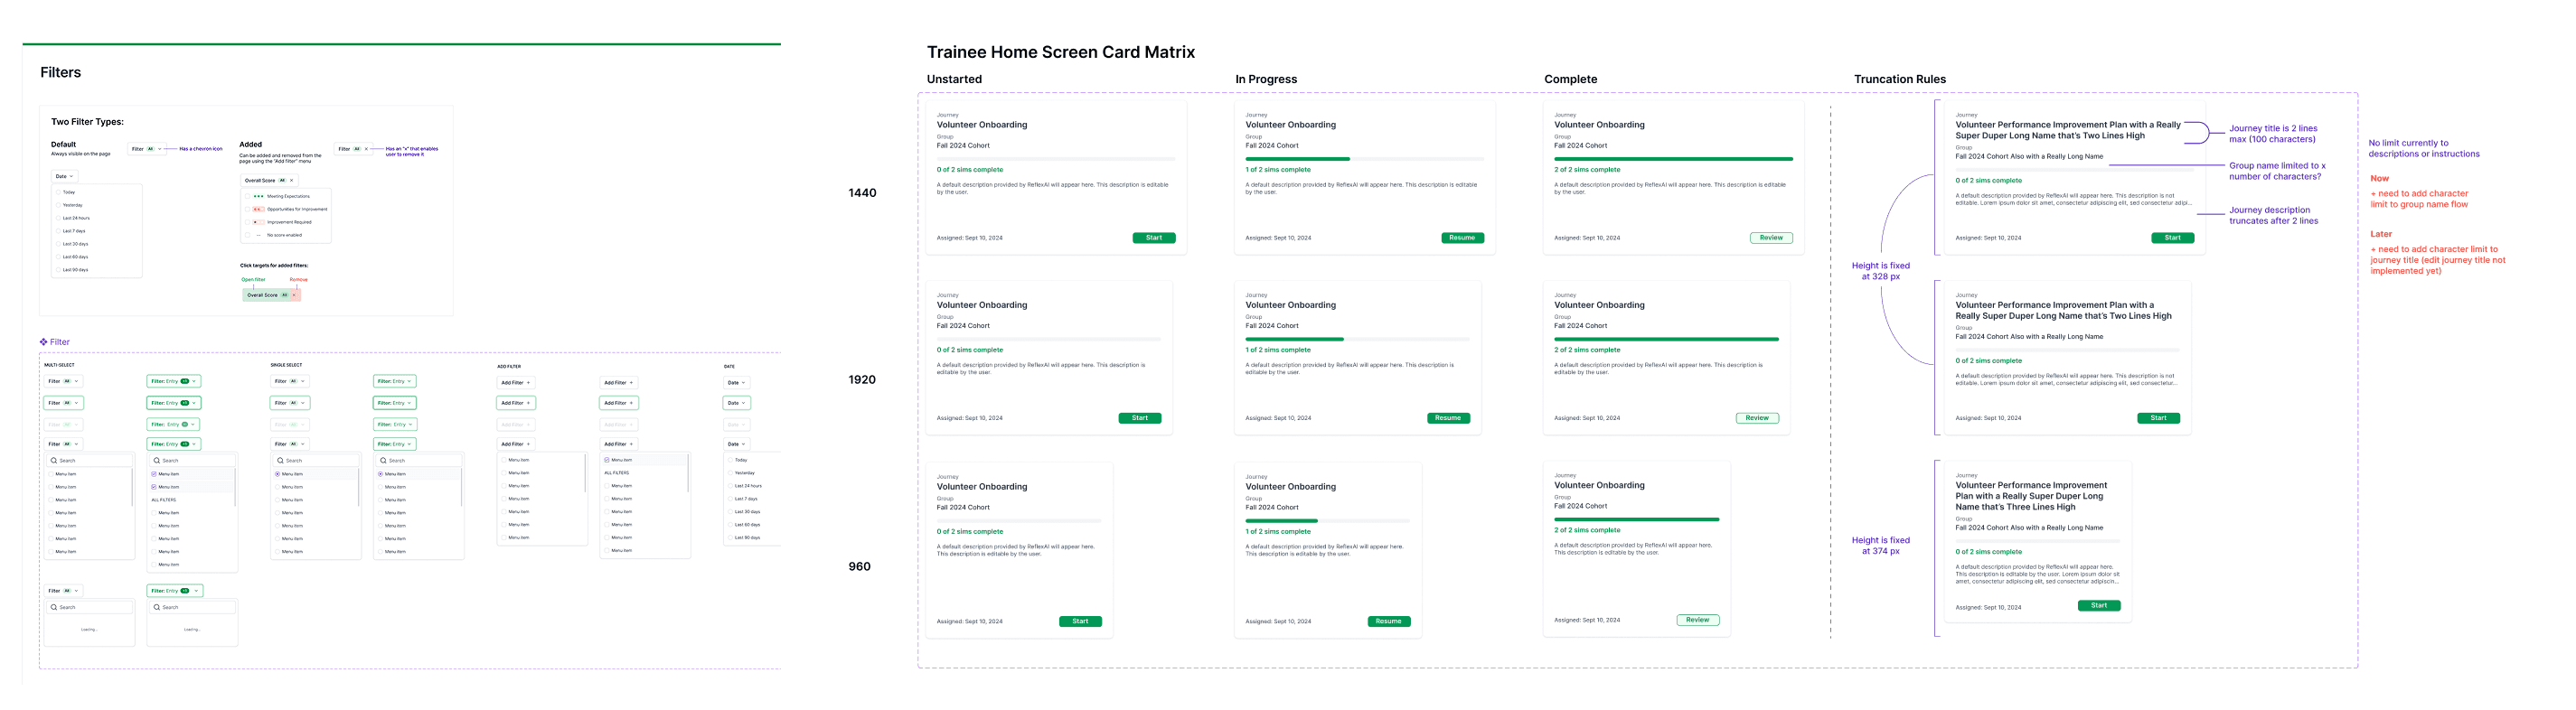Click chevron on Filter chip beside chevron annotation
The image size is (2576, 710).
pos(160,149)
